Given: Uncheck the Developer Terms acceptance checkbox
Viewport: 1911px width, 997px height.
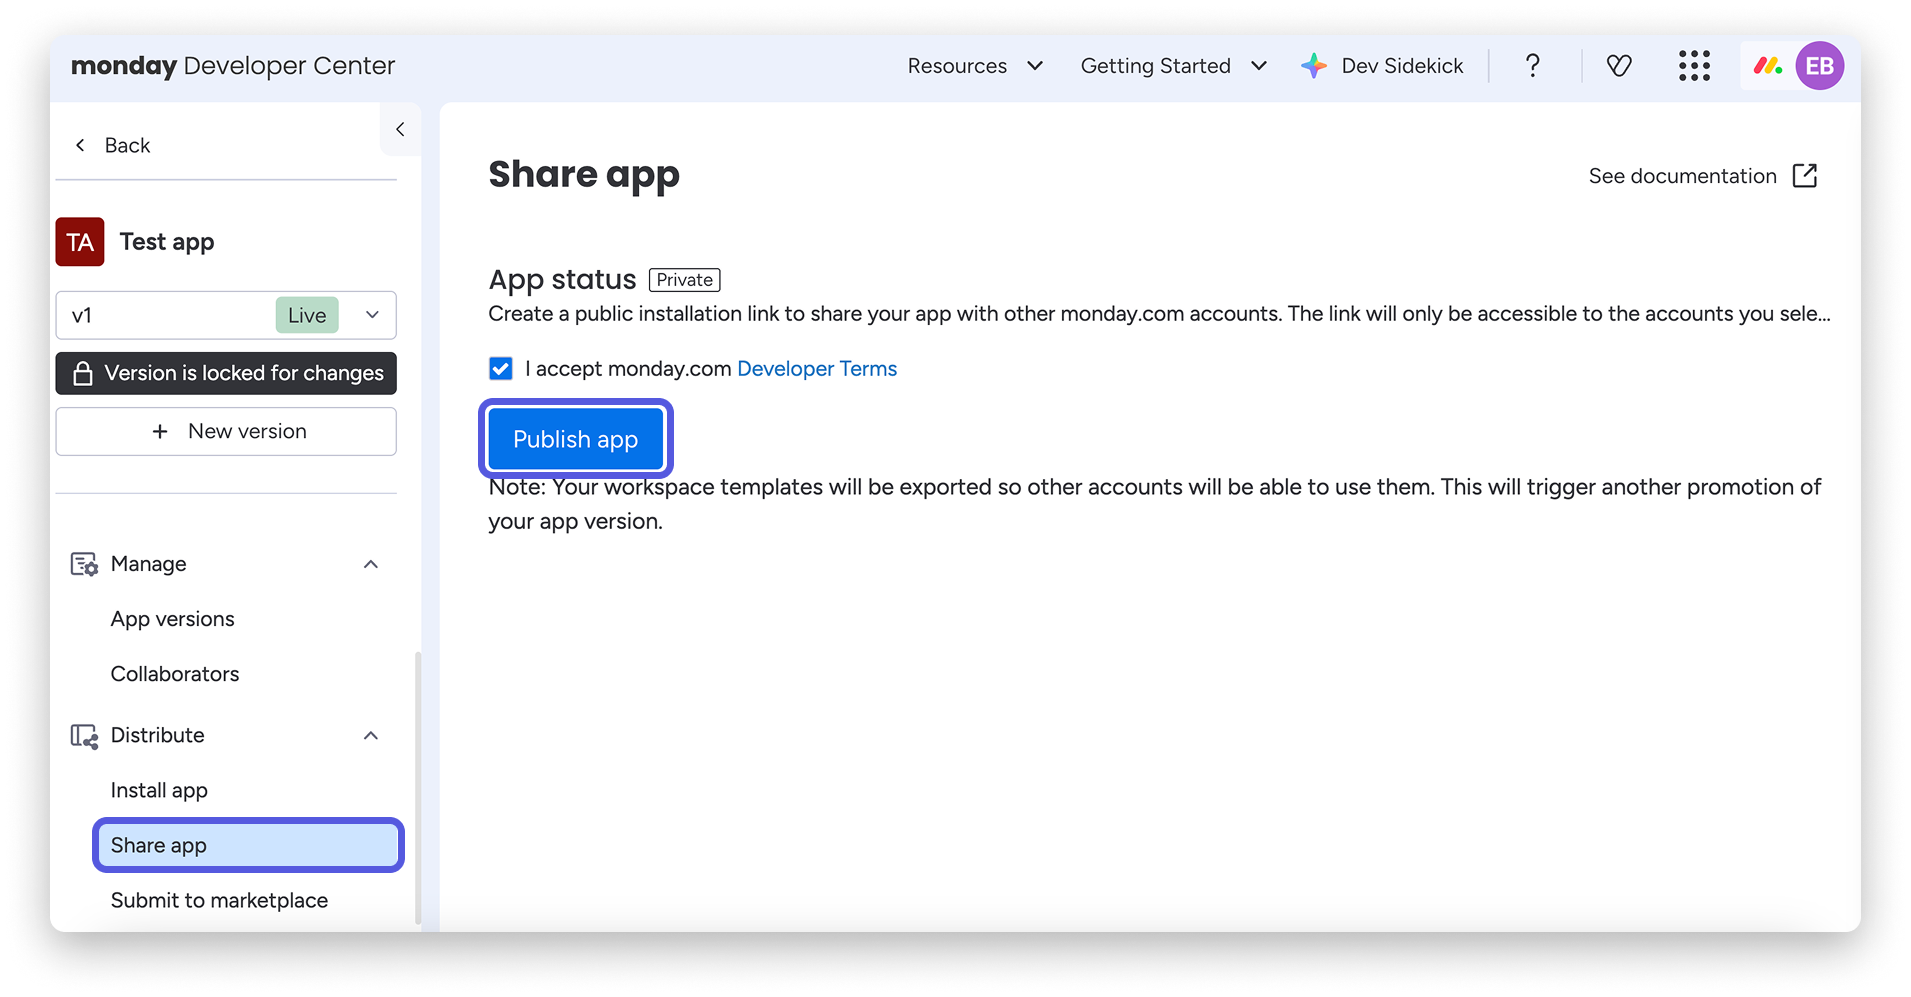Looking at the screenshot, I should (501, 369).
